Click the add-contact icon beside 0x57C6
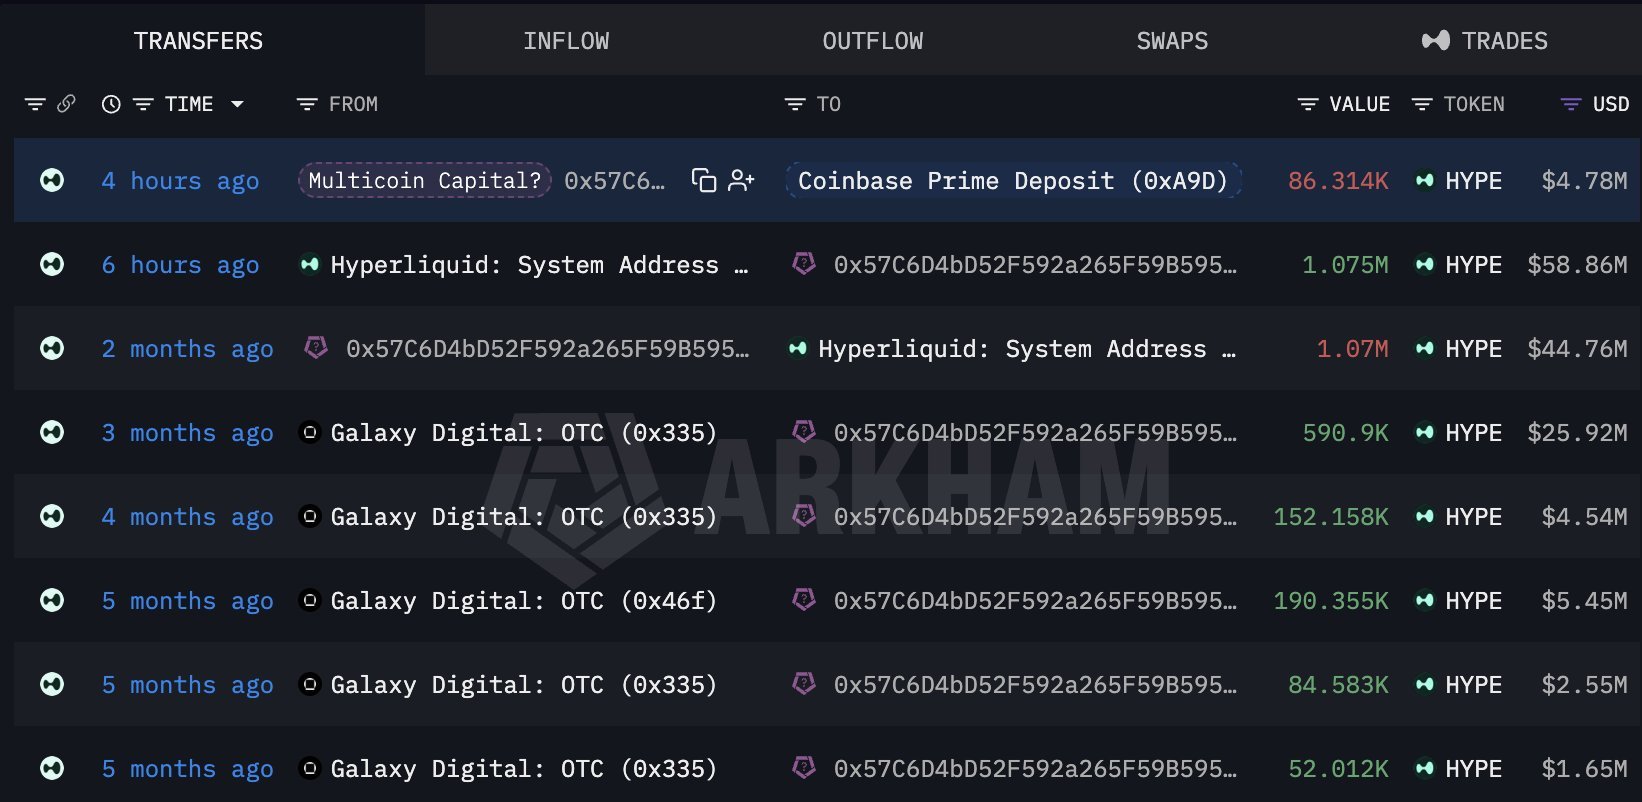The height and width of the screenshot is (802, 1642). point(741,180)
